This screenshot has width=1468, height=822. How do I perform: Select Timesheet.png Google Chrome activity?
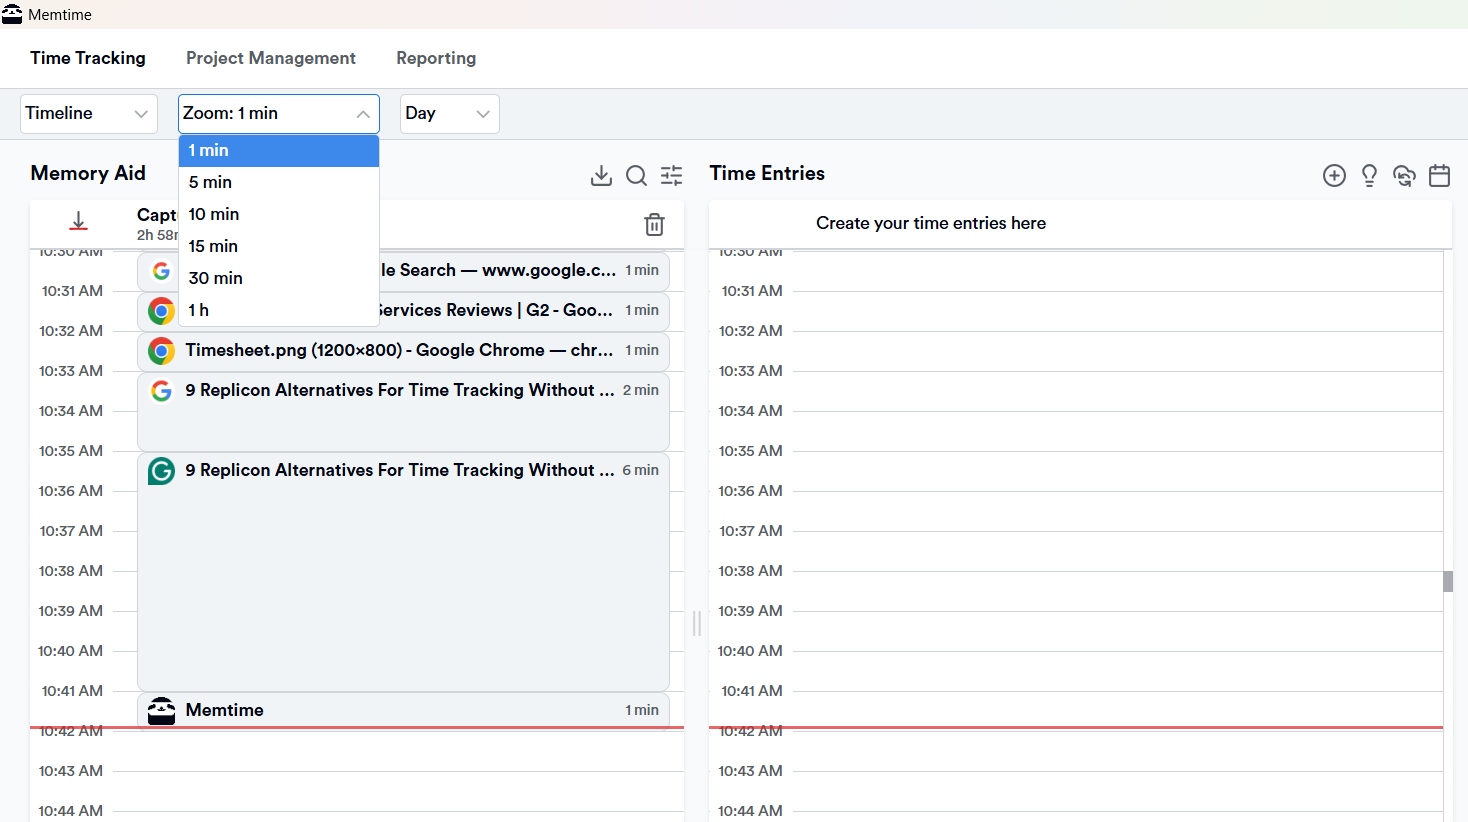point(403,351)
